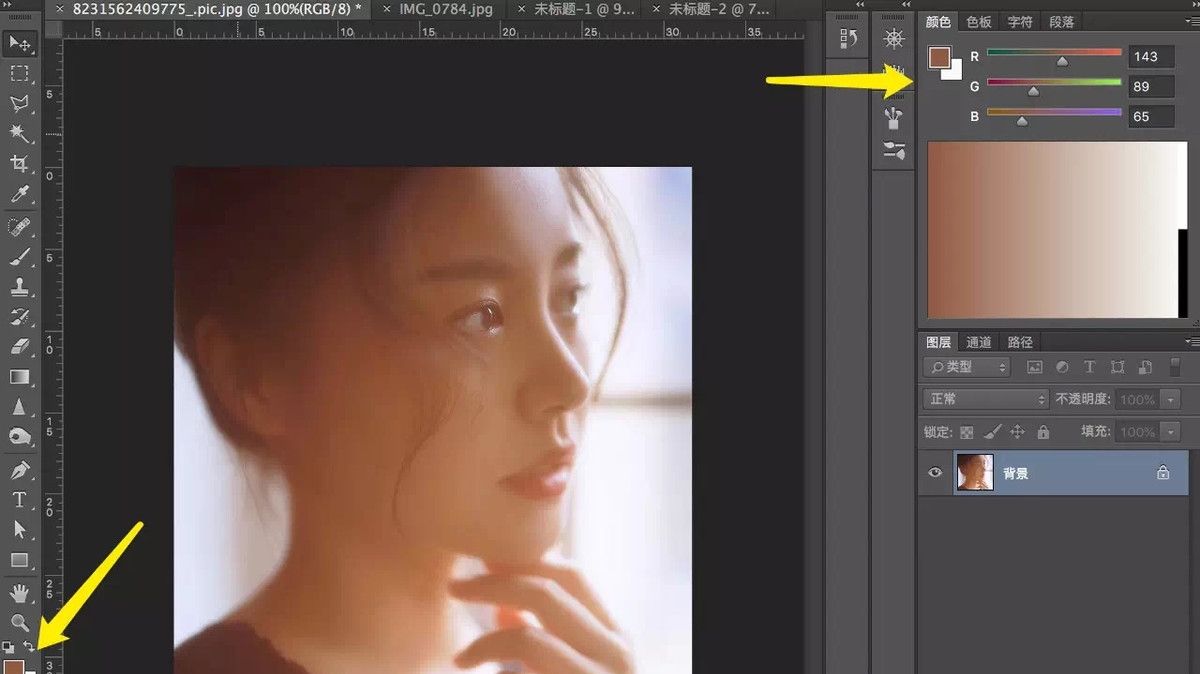Screen dimensions: 1200x674
Task: Select the Eraser tool
Action: tap(20, 347)
